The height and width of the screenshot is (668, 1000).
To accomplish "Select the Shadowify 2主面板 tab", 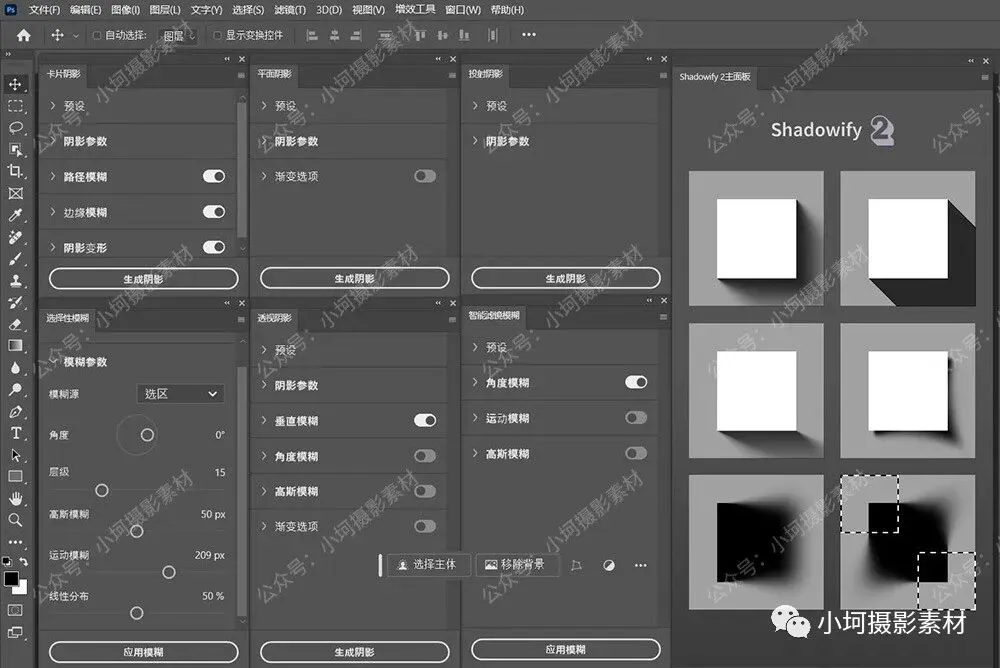I will click(715, 77).
